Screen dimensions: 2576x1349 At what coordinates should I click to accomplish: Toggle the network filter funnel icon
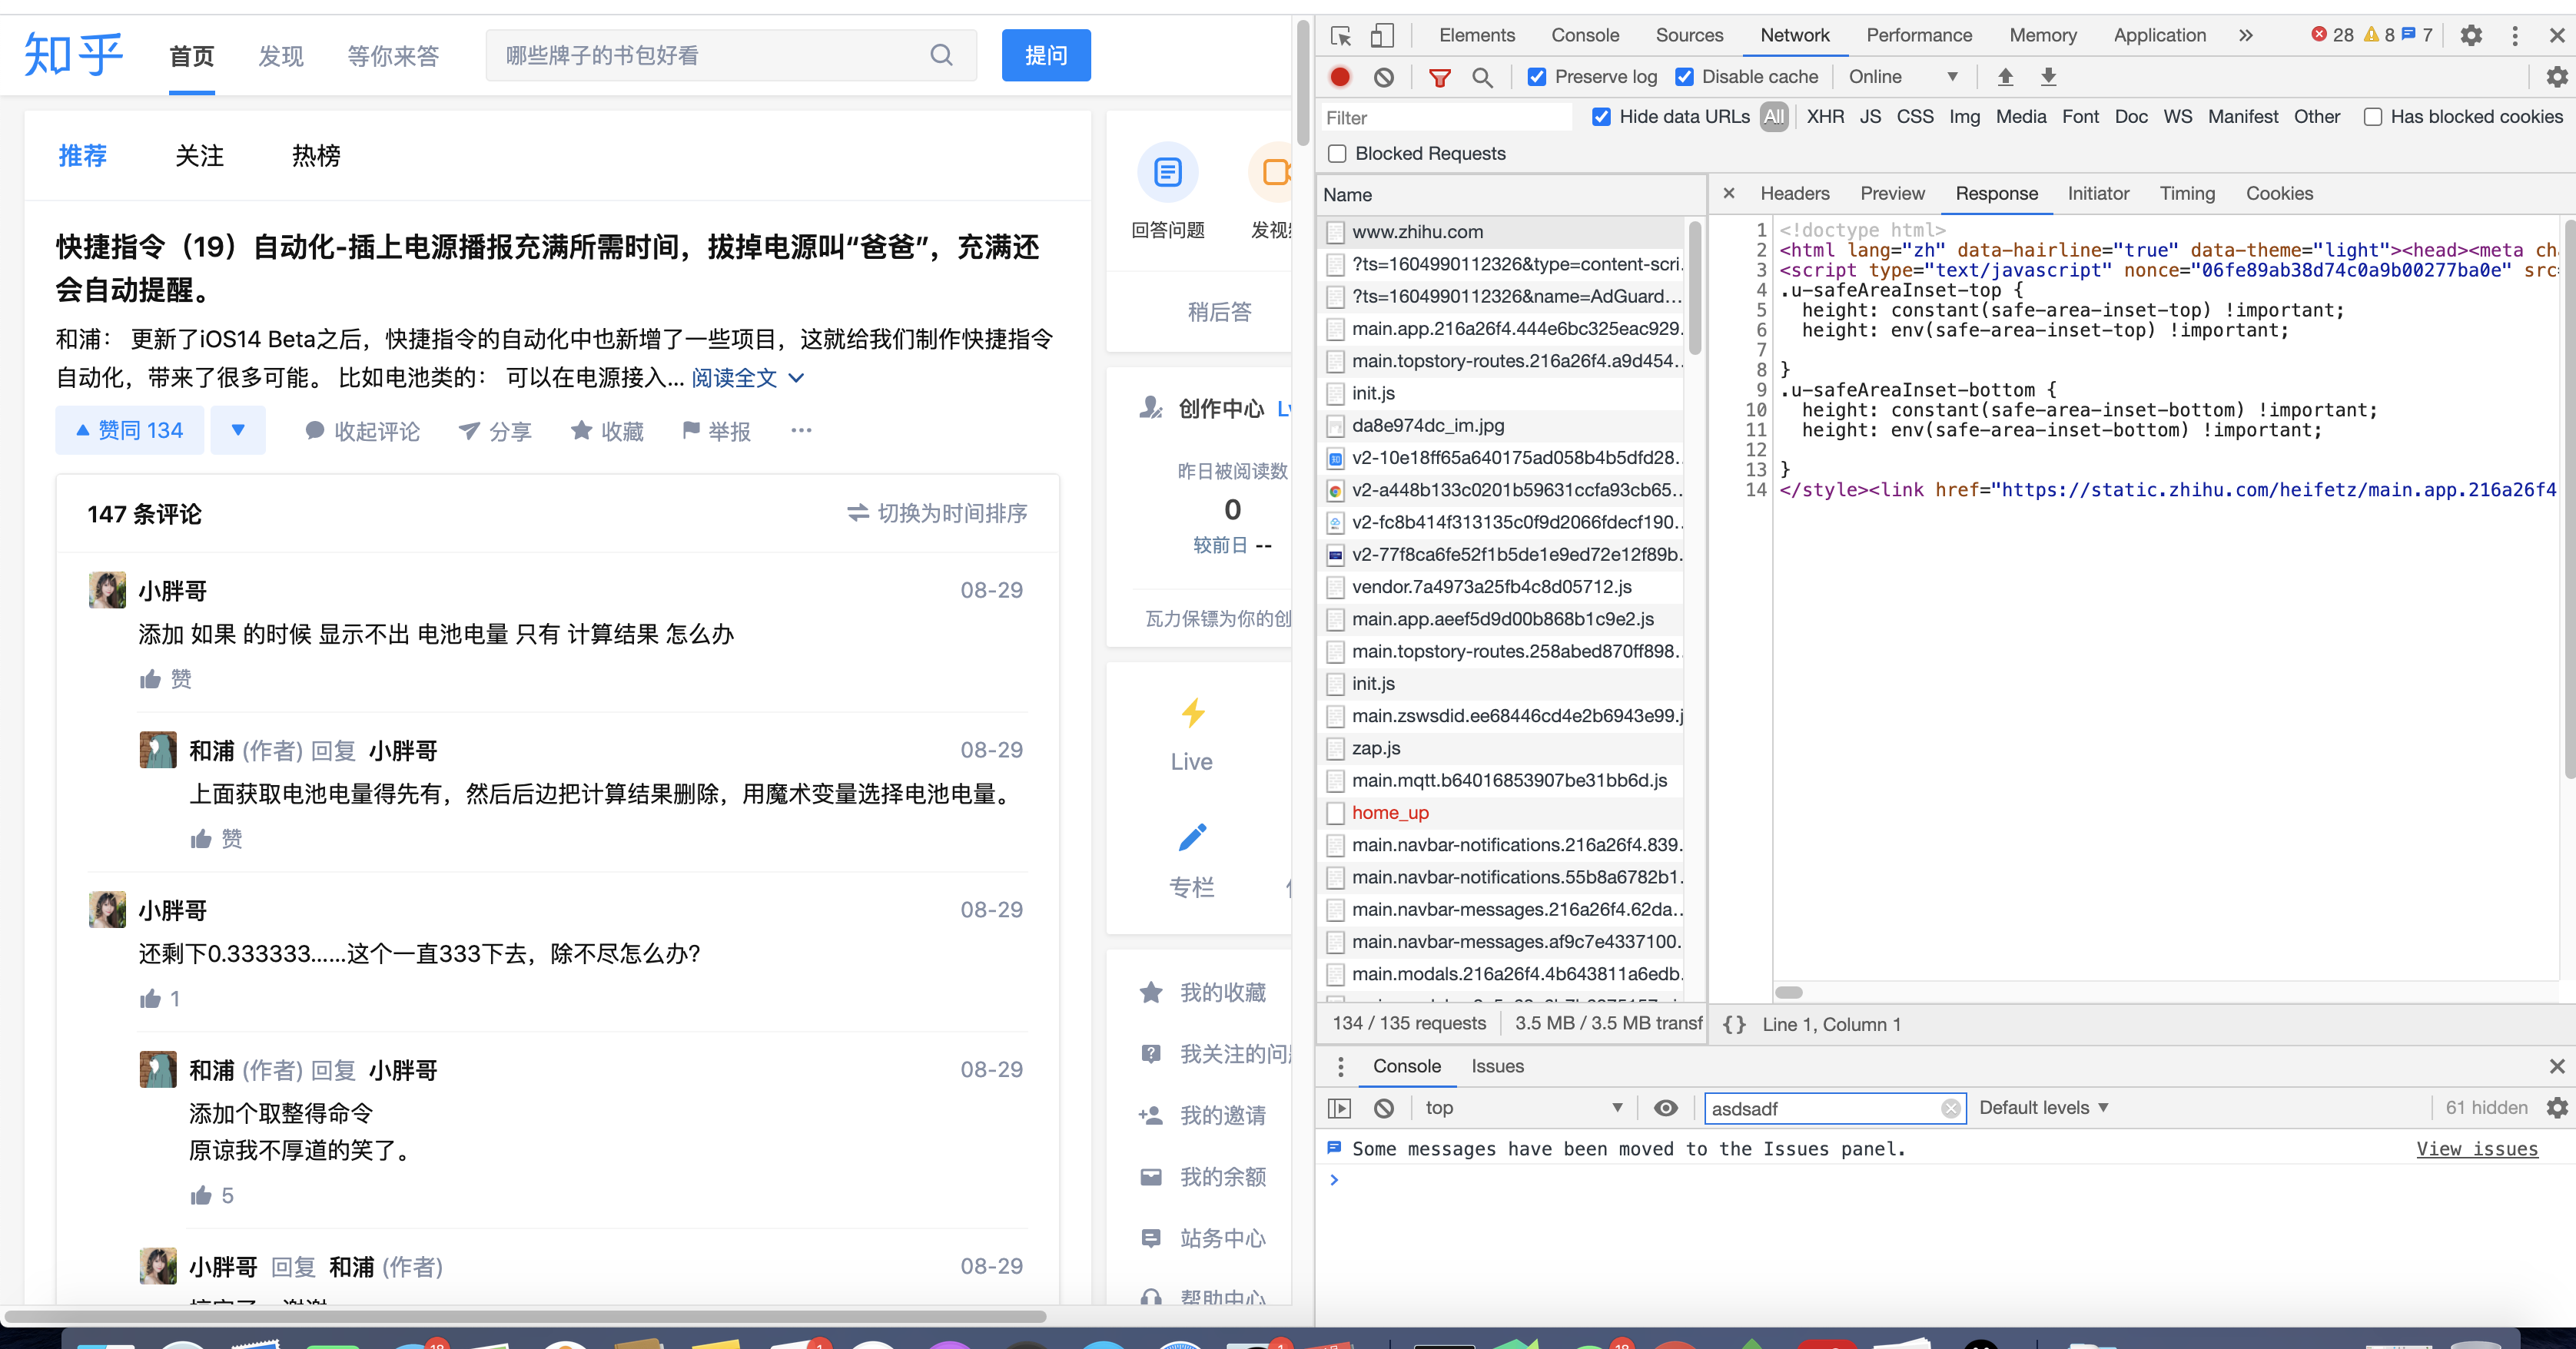coord(1440,77)
